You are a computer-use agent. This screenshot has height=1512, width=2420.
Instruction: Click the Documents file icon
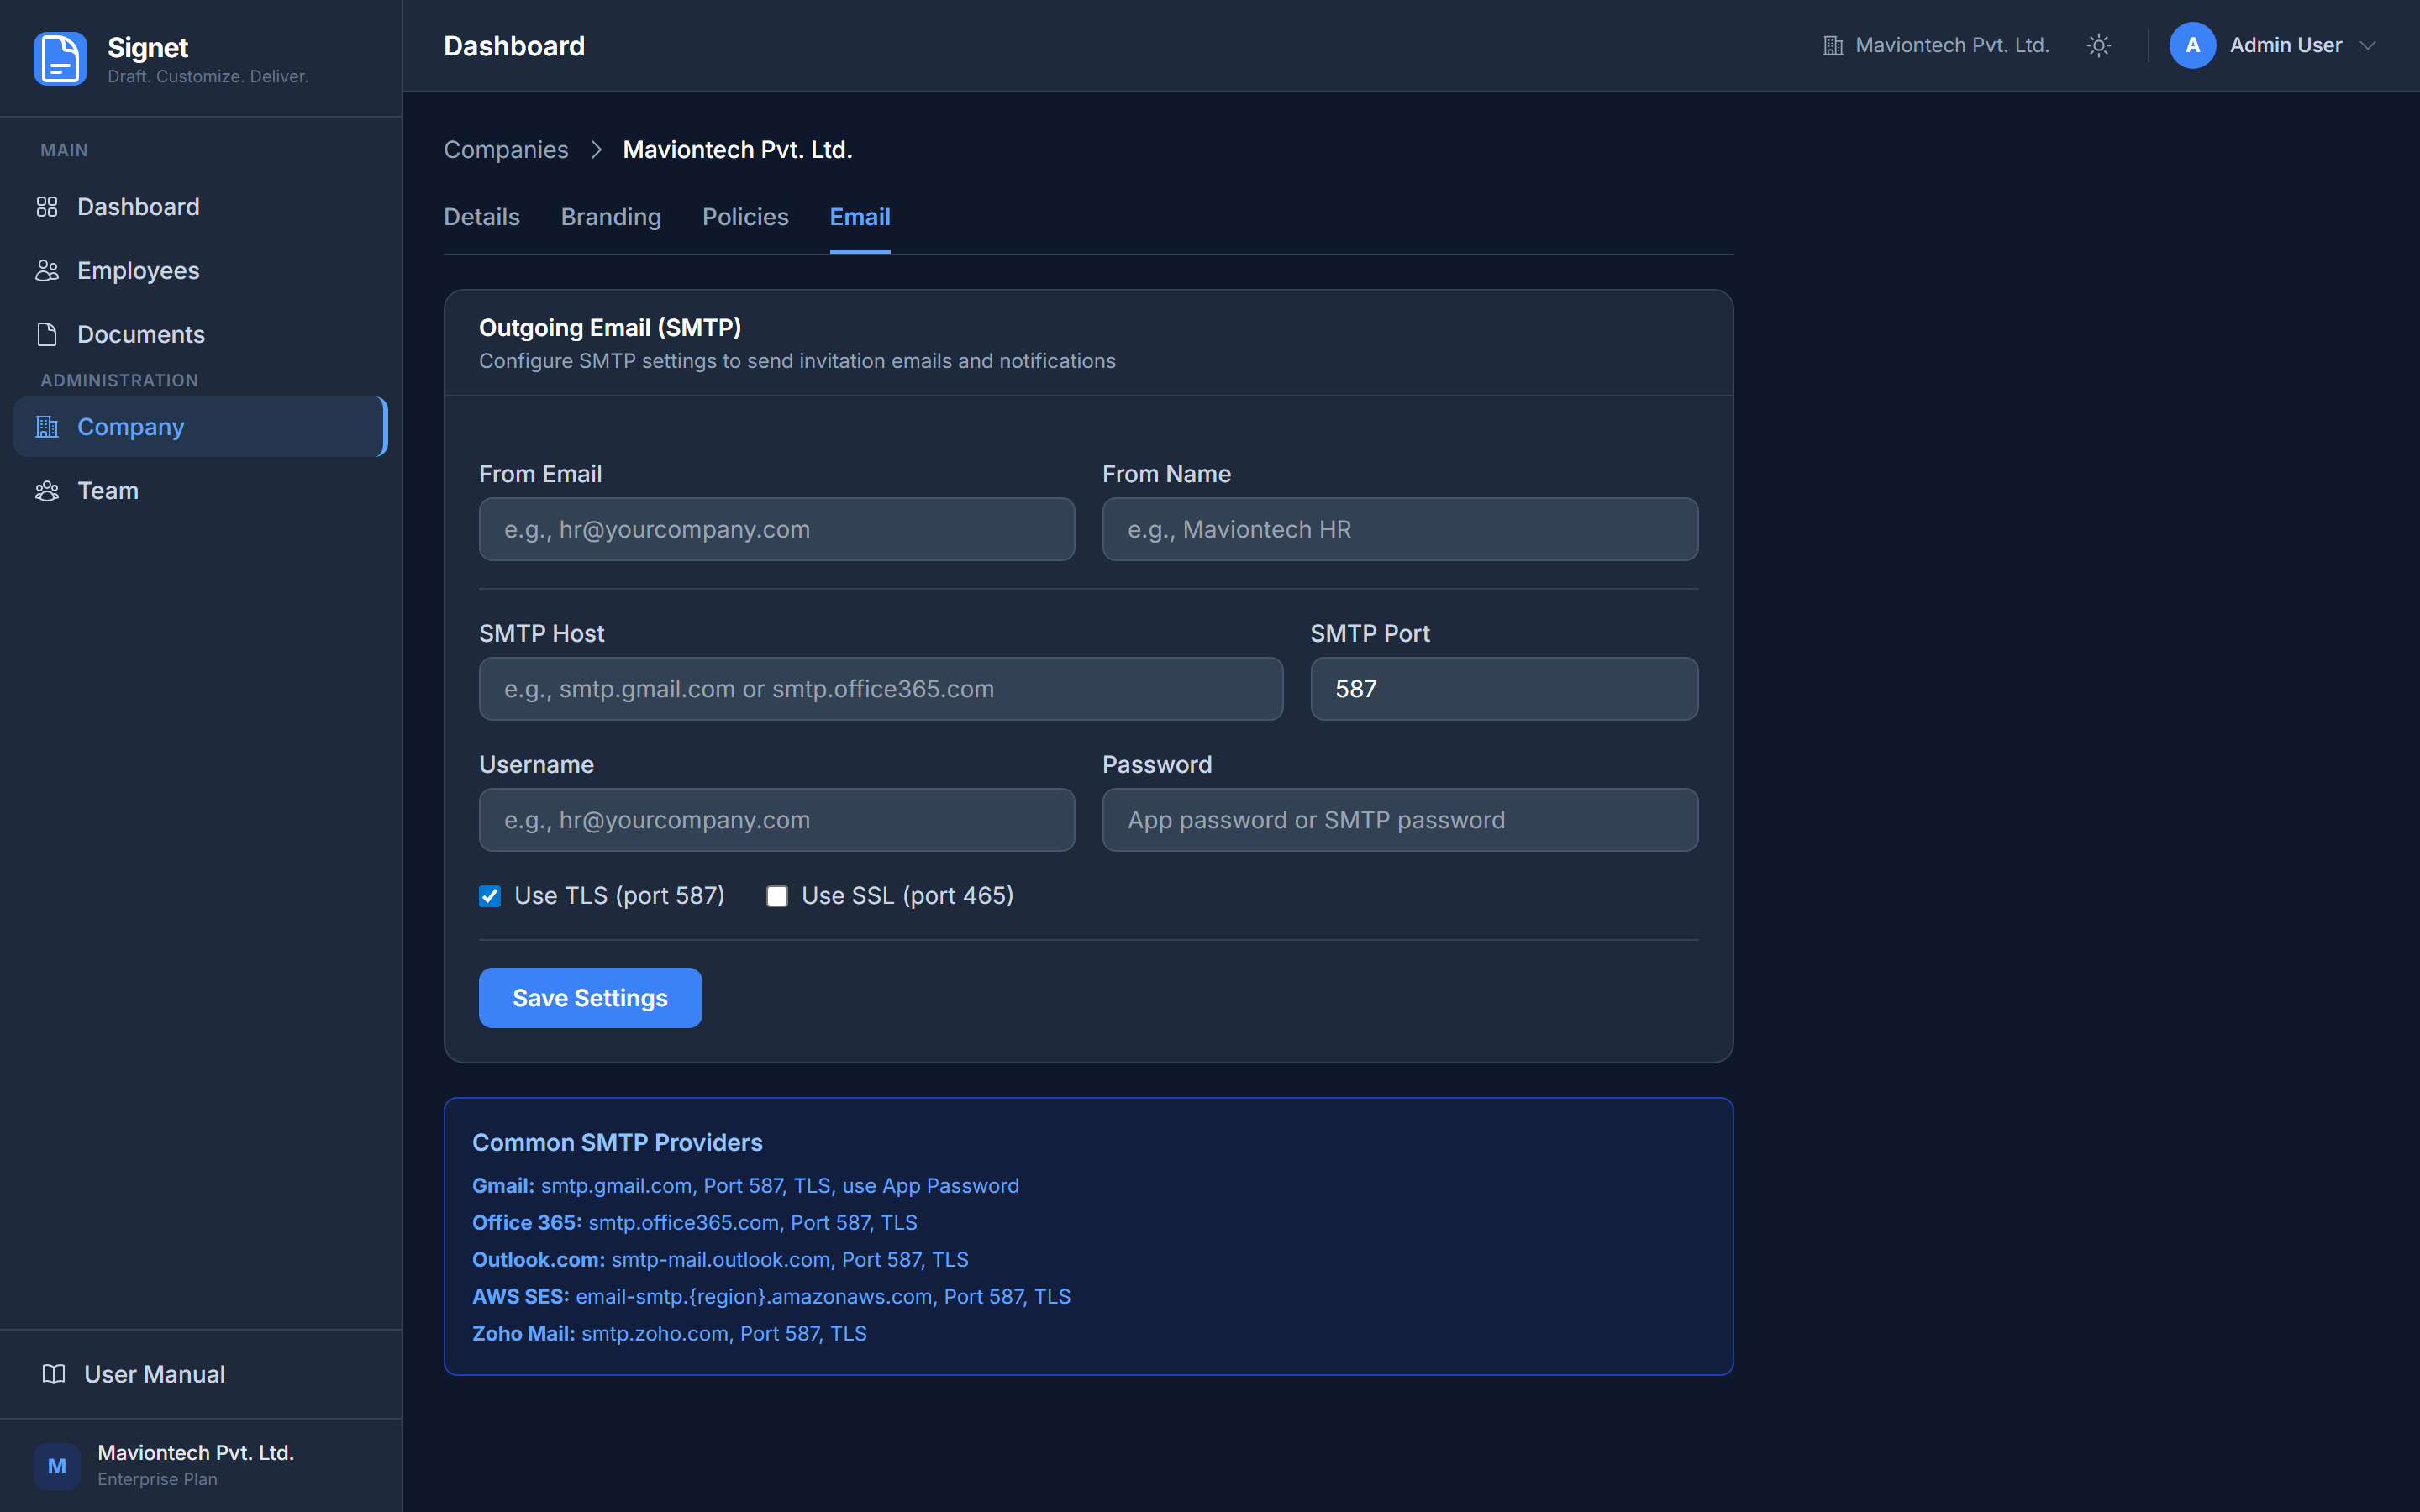click(47, 335)
